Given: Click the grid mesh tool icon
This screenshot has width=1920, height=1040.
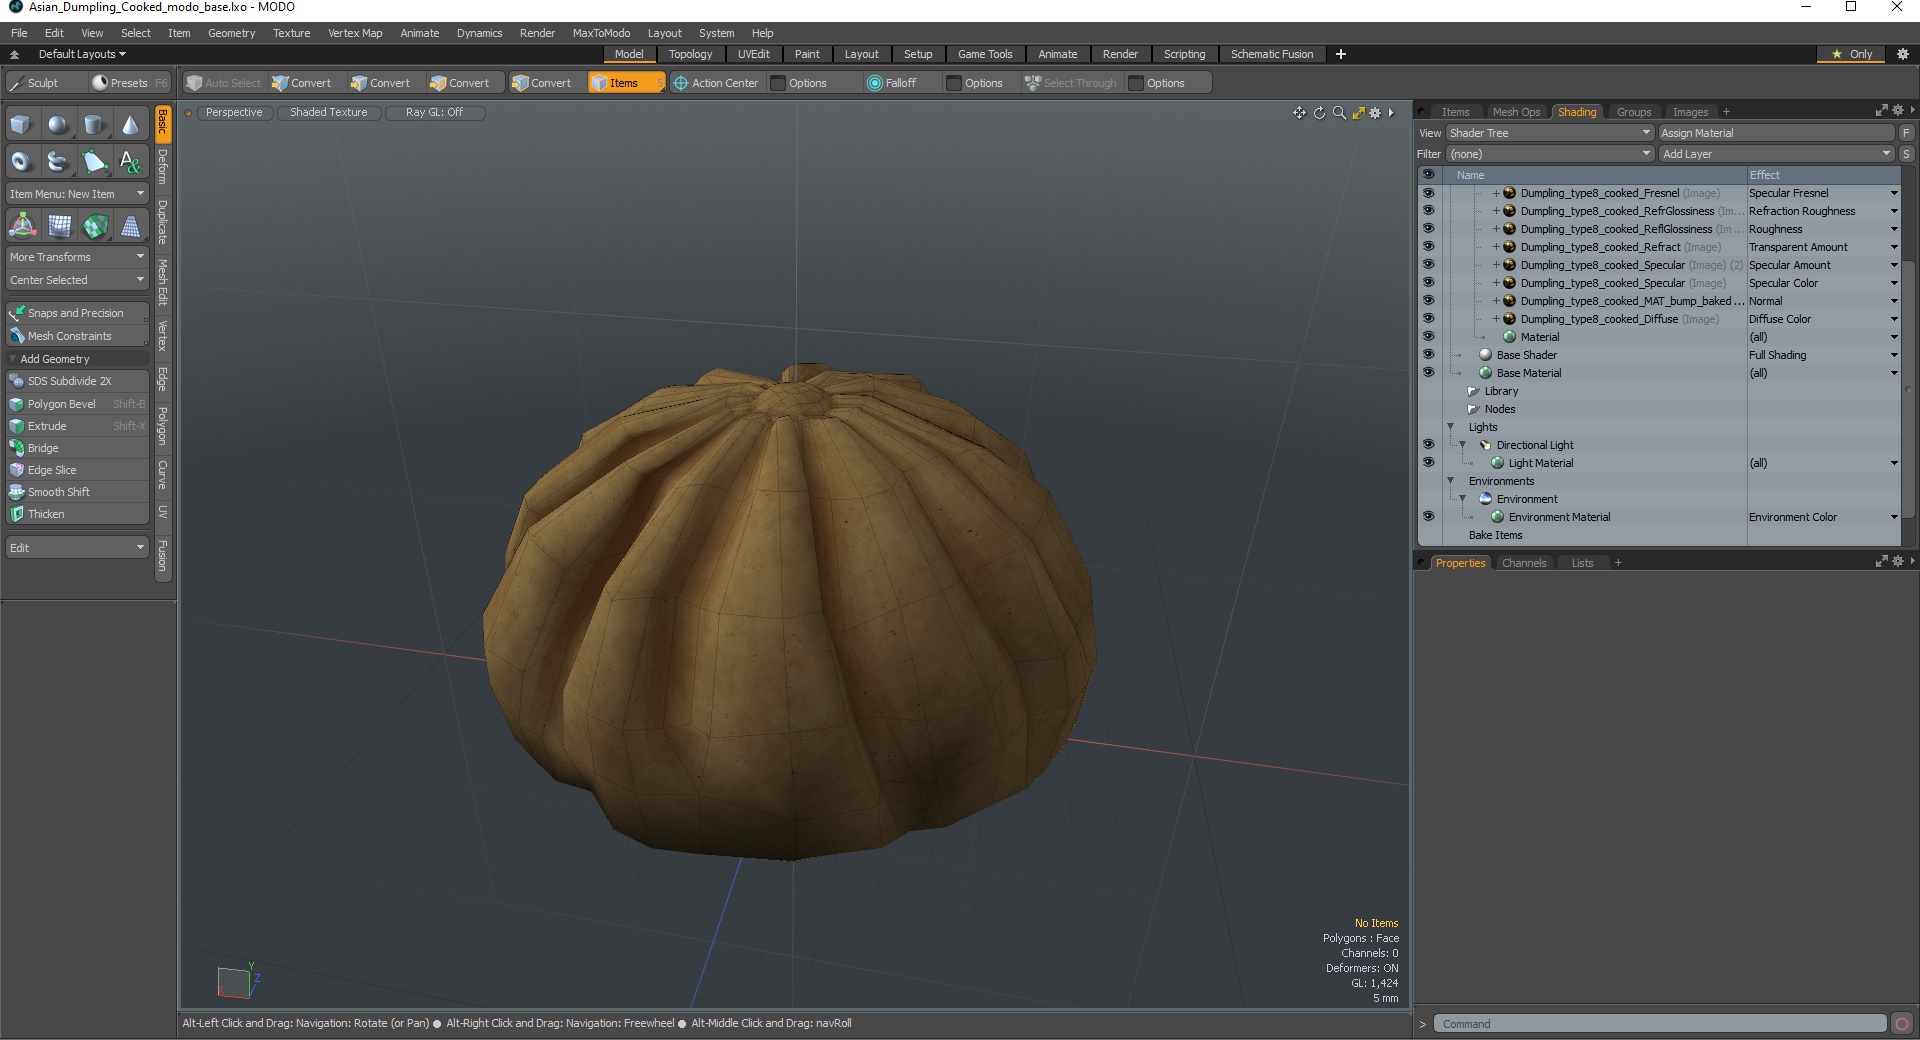Looking at the screenshot, I should click(59, 226).
